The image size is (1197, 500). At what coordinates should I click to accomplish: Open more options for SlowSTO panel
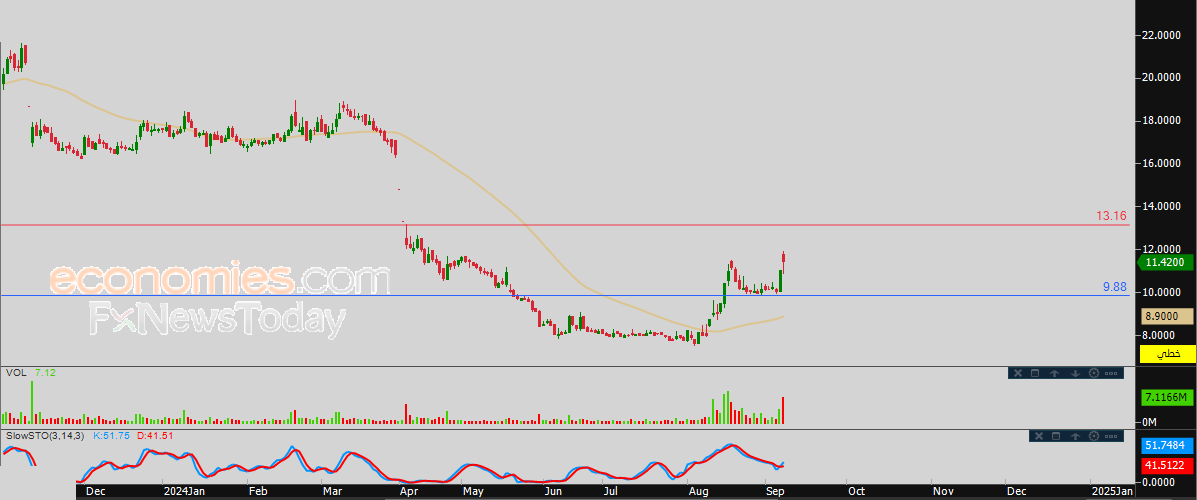pyautogui.click(x=1112, y=436)
